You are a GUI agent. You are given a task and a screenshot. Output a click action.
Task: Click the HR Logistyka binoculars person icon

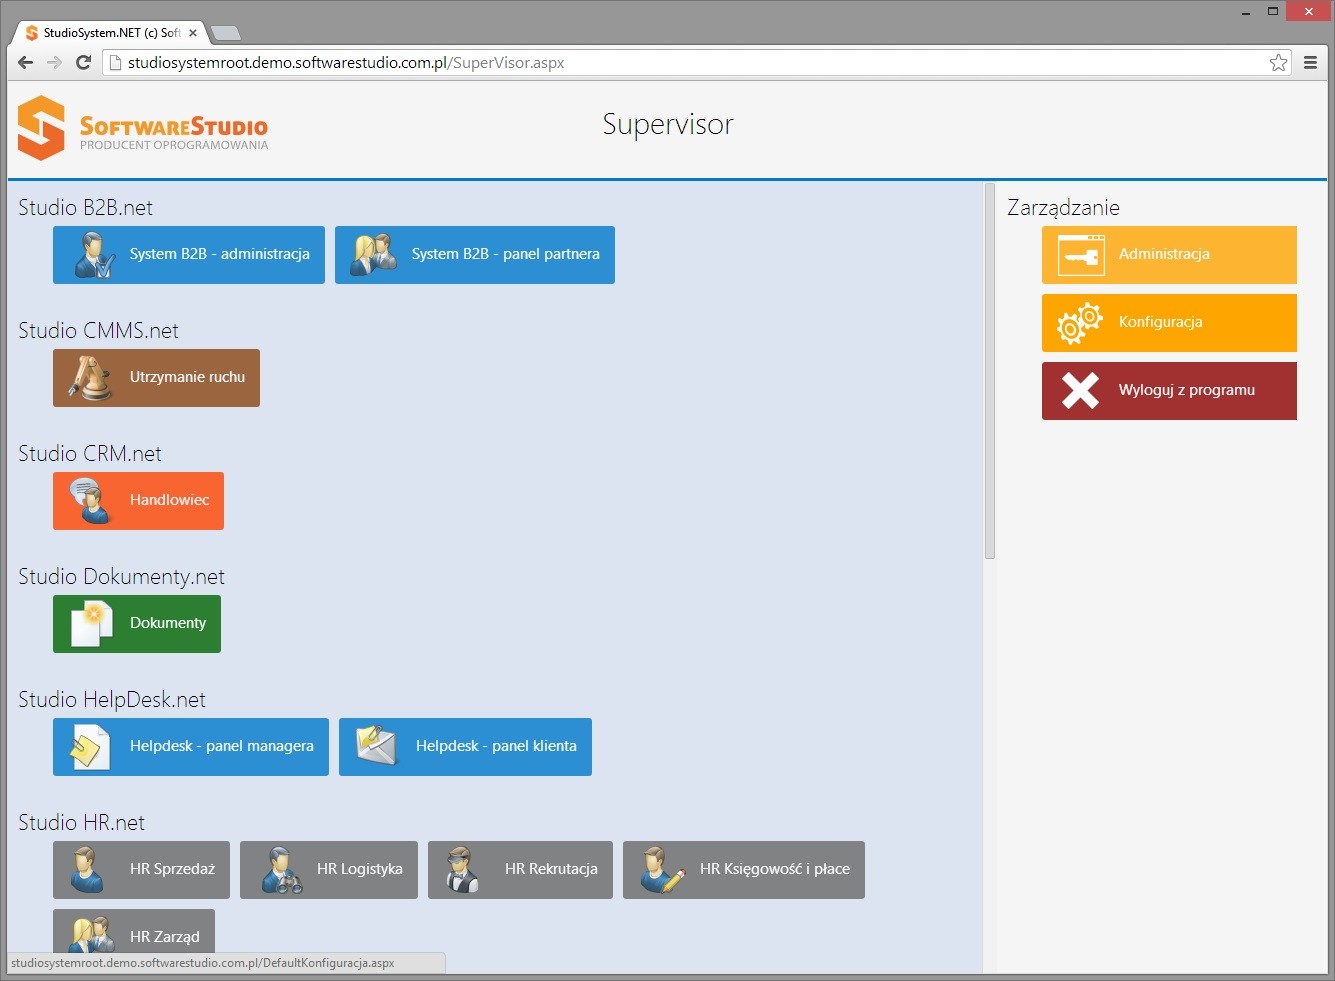pos(281,870)
